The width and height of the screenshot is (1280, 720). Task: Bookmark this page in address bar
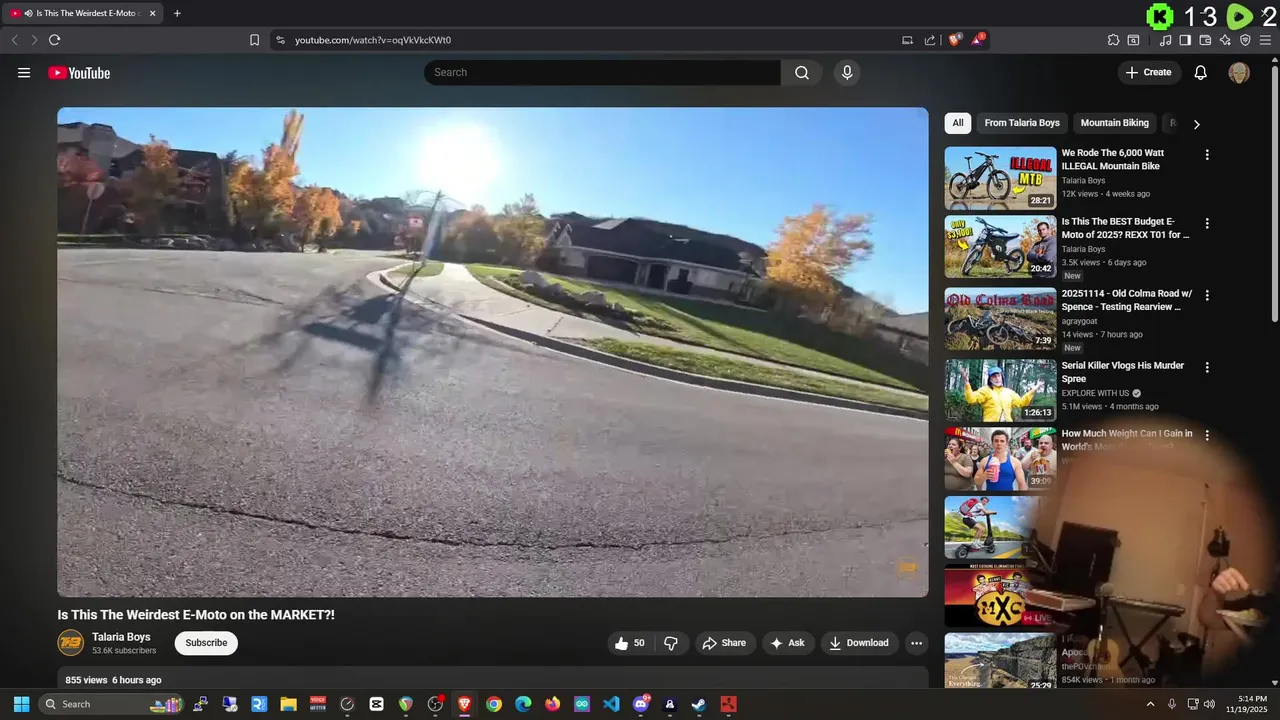(x=254, y=40)
